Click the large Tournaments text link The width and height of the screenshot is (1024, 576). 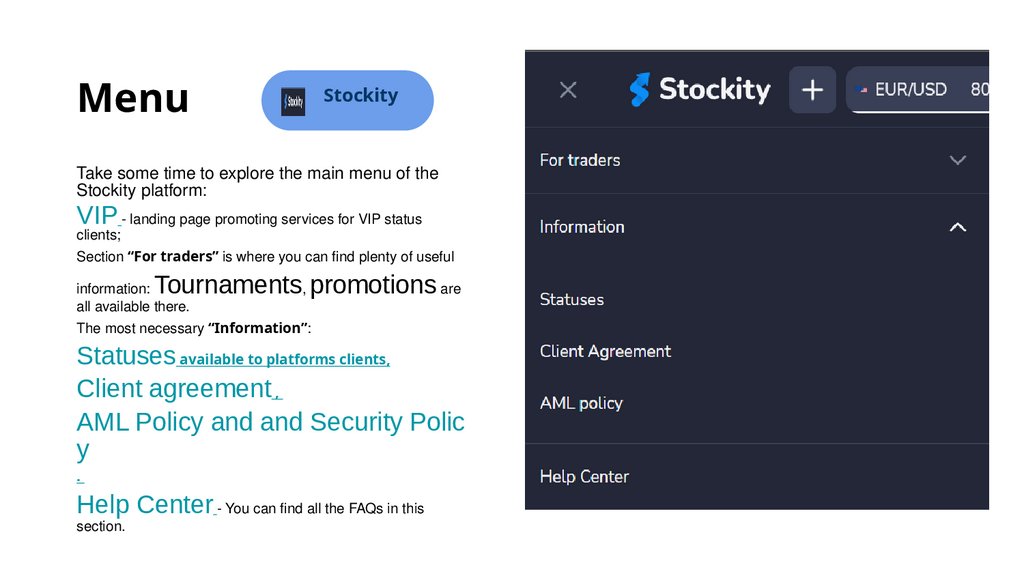pos(229,285)
